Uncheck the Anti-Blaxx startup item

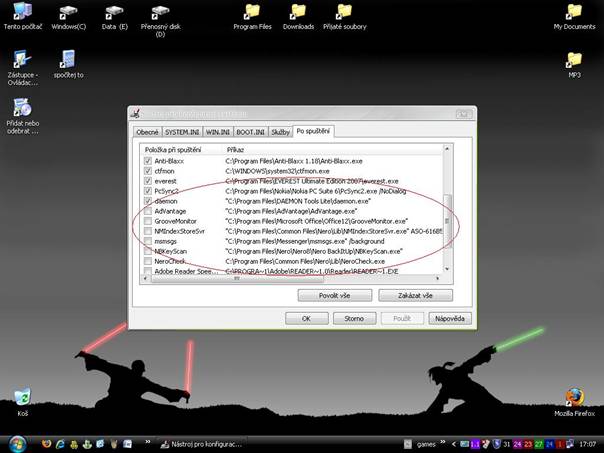coord(148,161)
